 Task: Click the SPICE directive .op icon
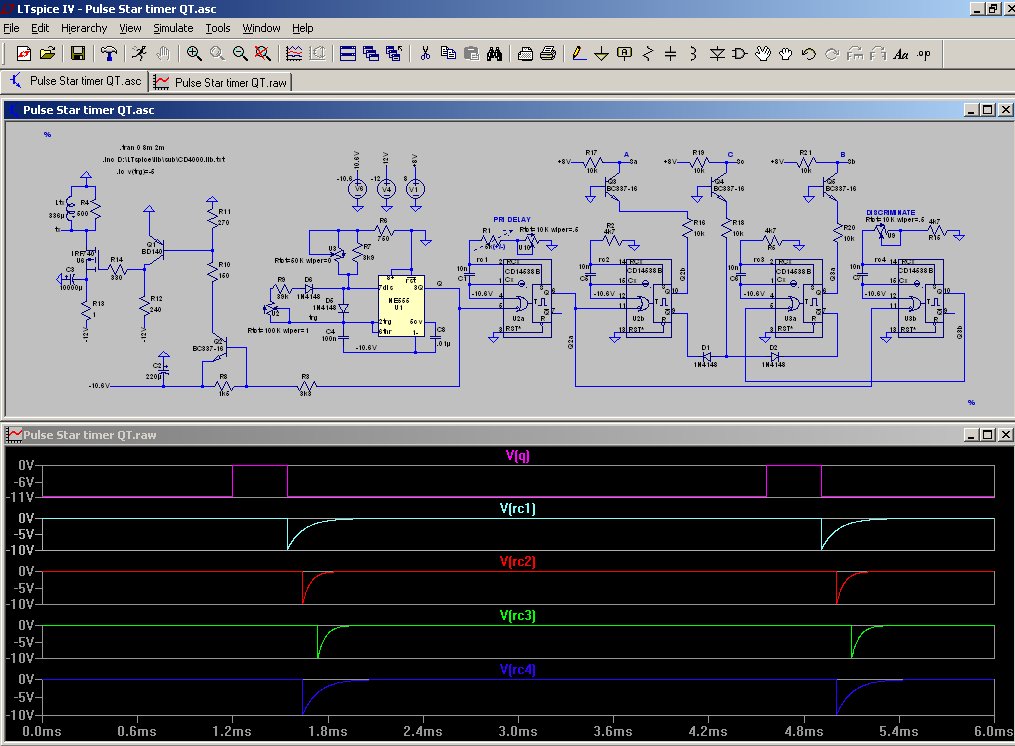pos(924,53)
